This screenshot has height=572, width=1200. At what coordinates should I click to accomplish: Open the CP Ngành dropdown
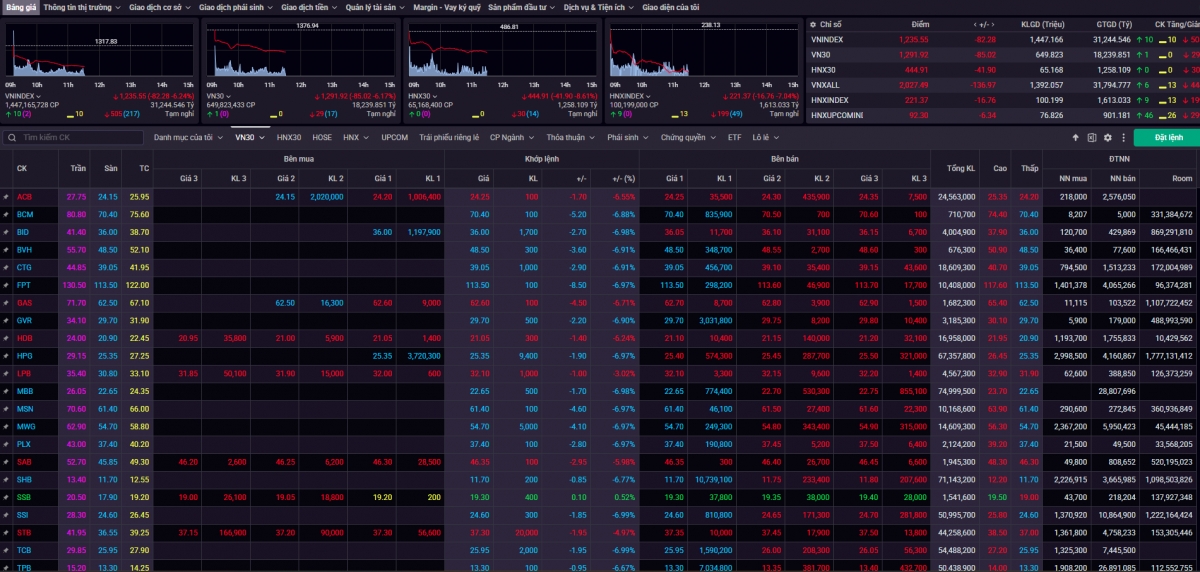(512, 137)
